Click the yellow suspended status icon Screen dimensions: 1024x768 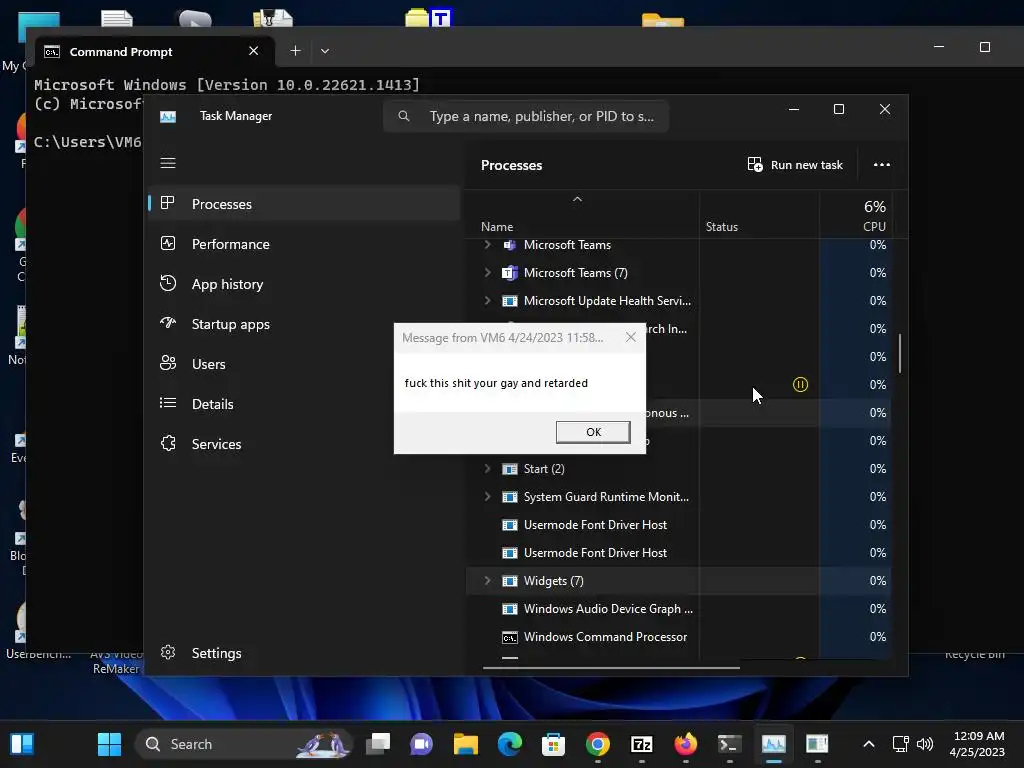click(800, 385)
